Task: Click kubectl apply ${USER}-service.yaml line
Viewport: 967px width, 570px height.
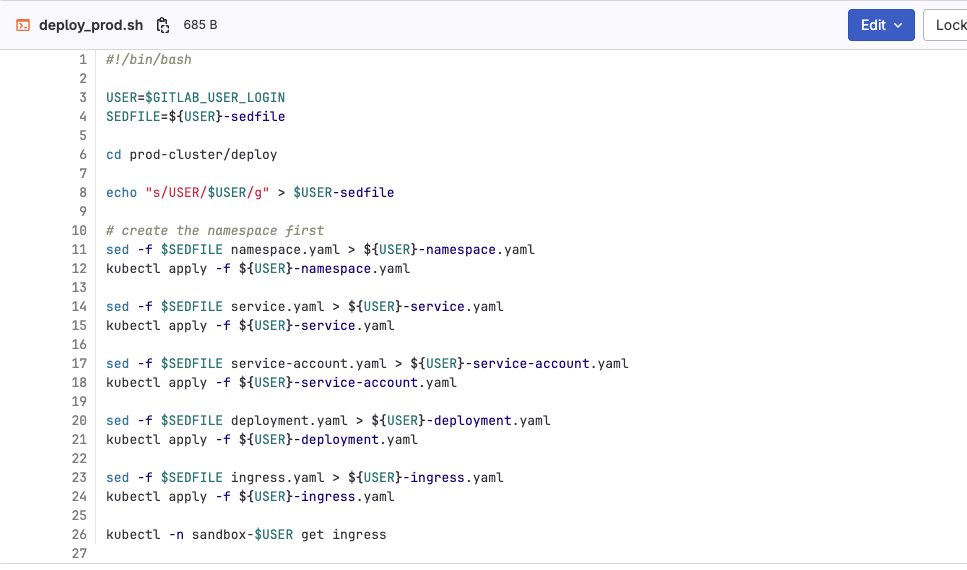Action: (250, 326)
